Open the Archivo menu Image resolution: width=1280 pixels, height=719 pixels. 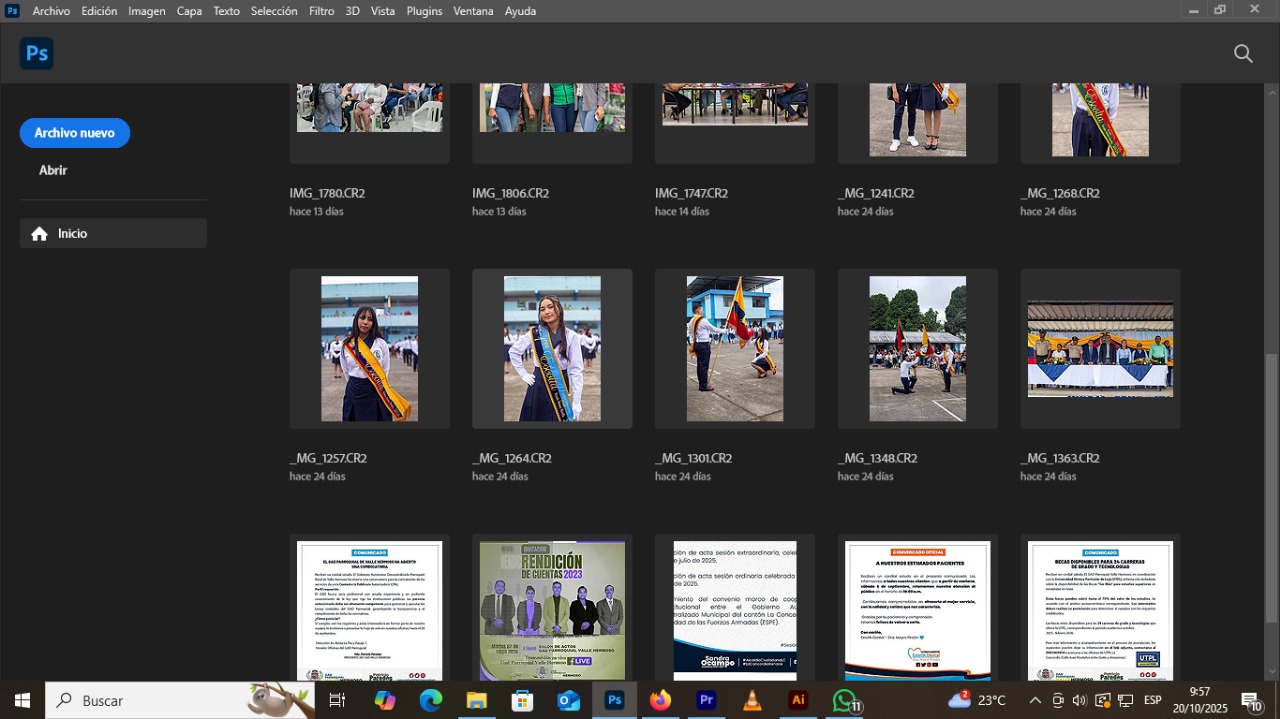51,11
